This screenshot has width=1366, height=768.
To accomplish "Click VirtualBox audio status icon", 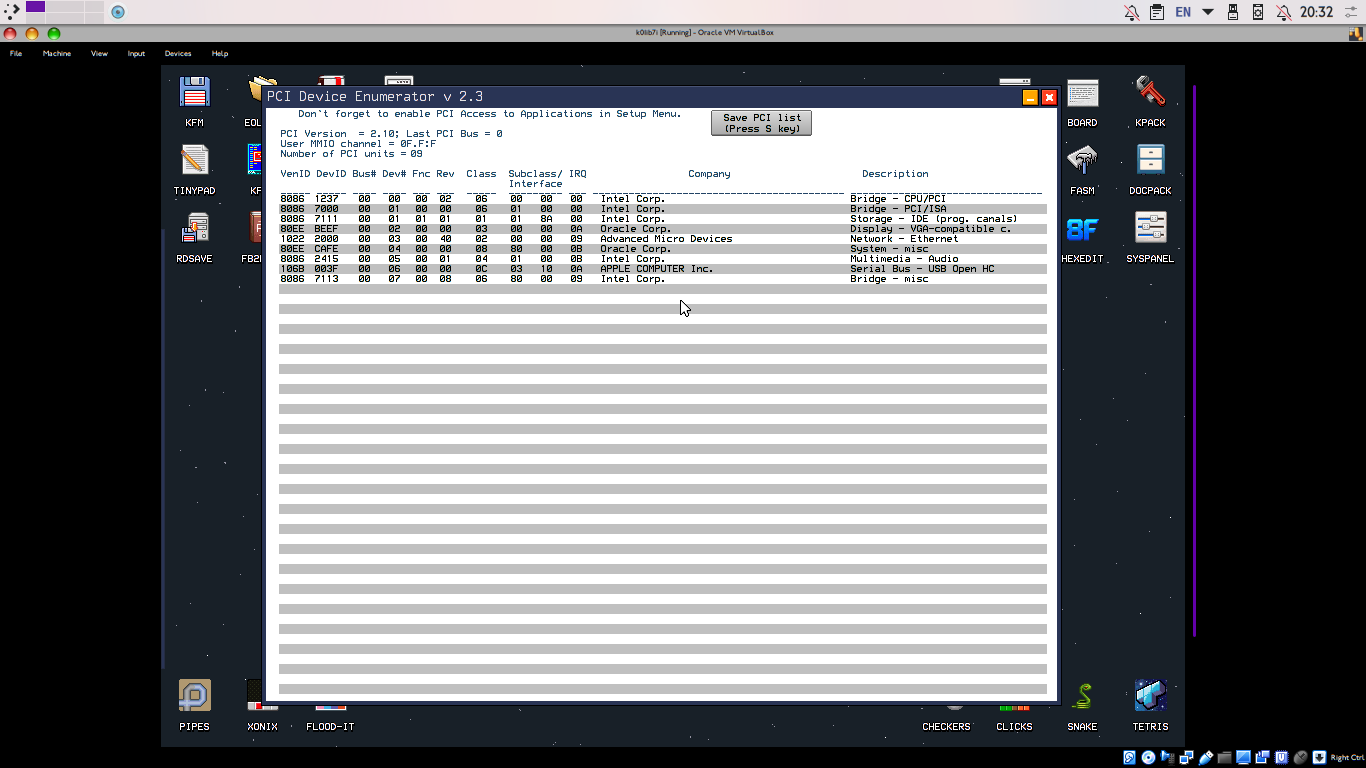I will pos(1167,757).
